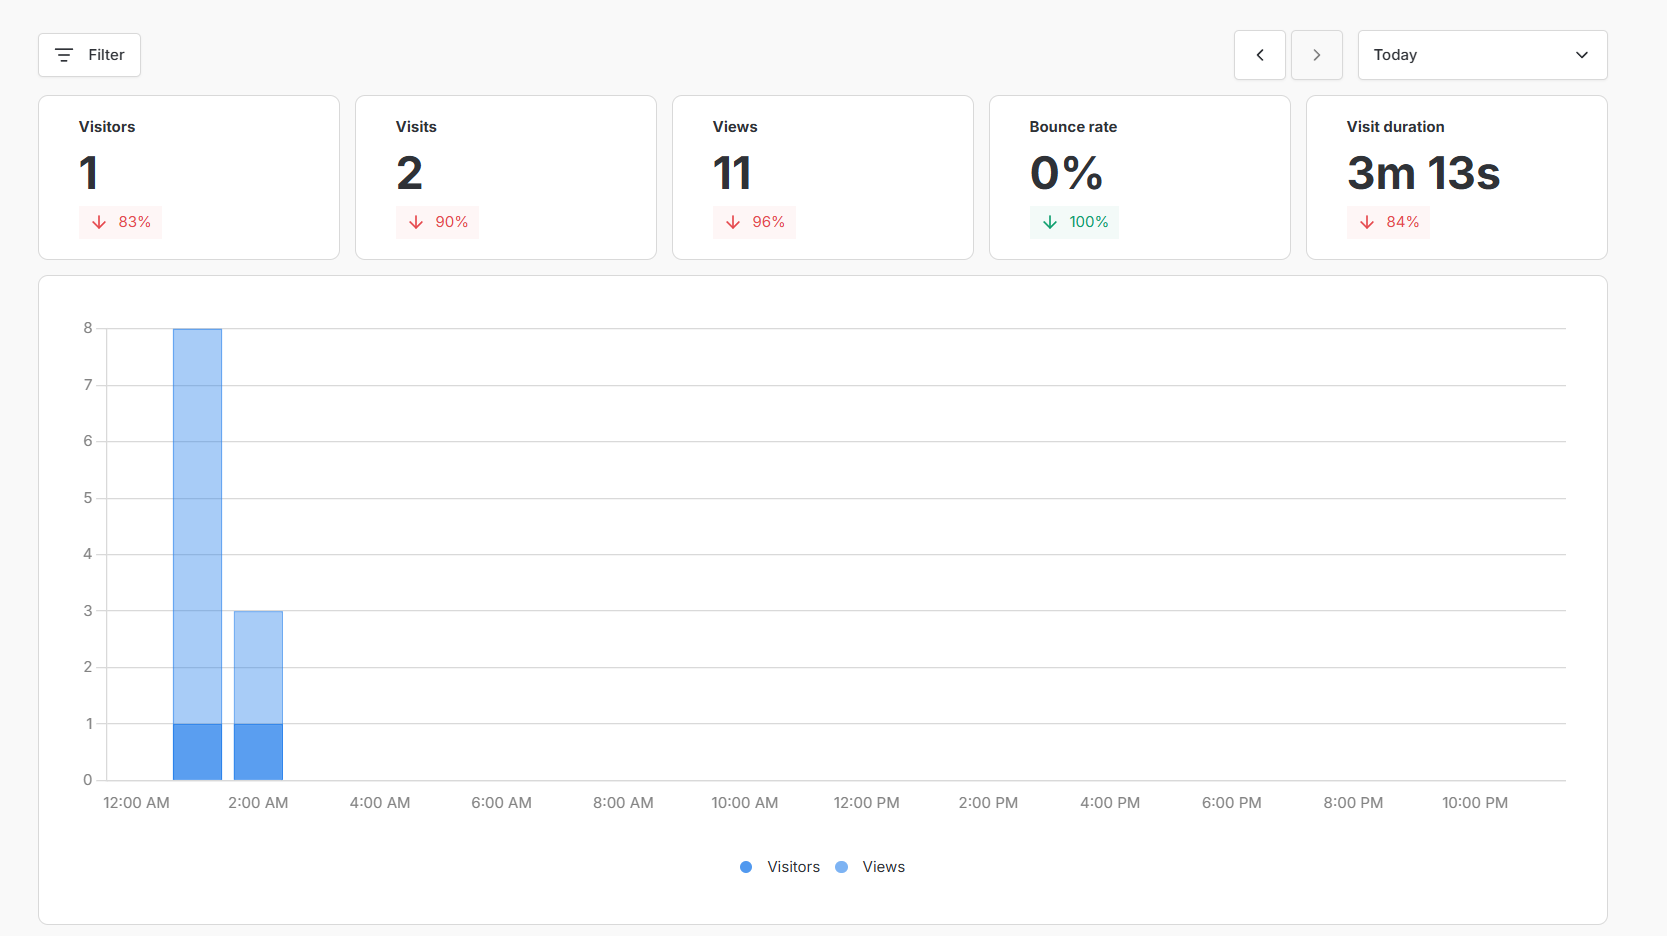Click the light blue Views legend dot
The image size is (1667, 936).
pyautogui.click(x=842, y=867)
